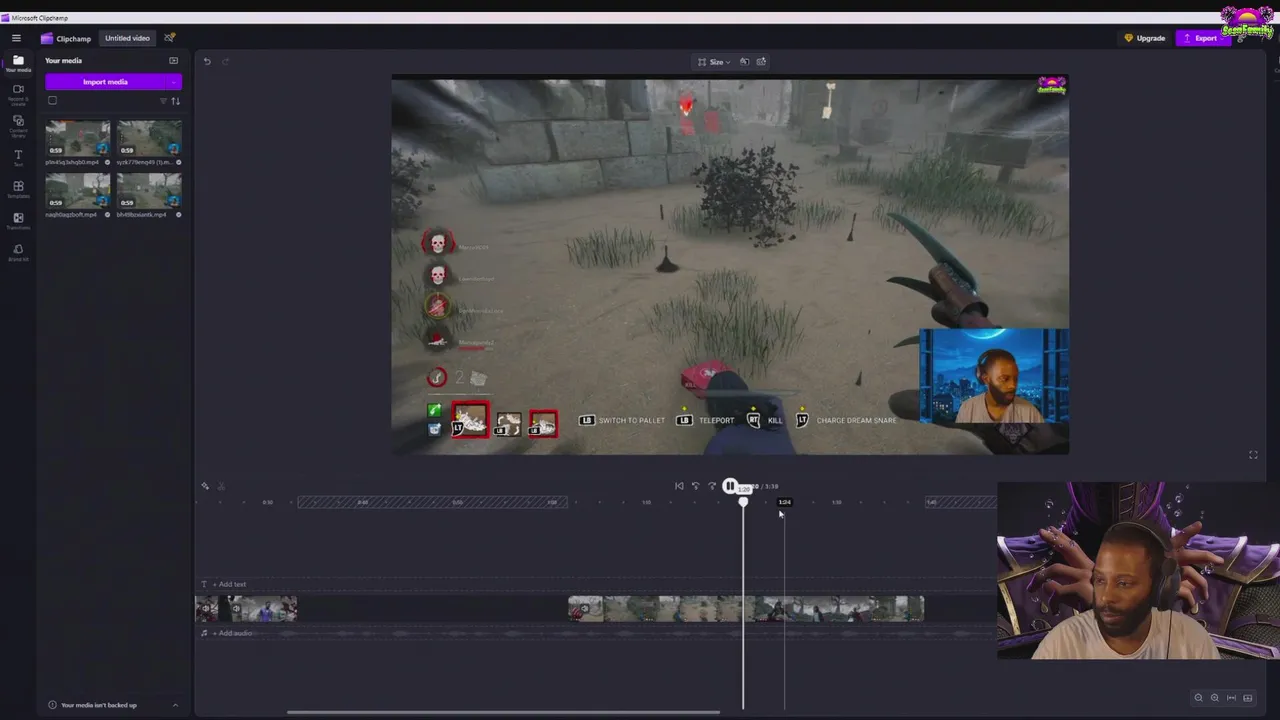The image size is (1280, 720).
Task: Select the Untitled video title tab
Action: 127,38
